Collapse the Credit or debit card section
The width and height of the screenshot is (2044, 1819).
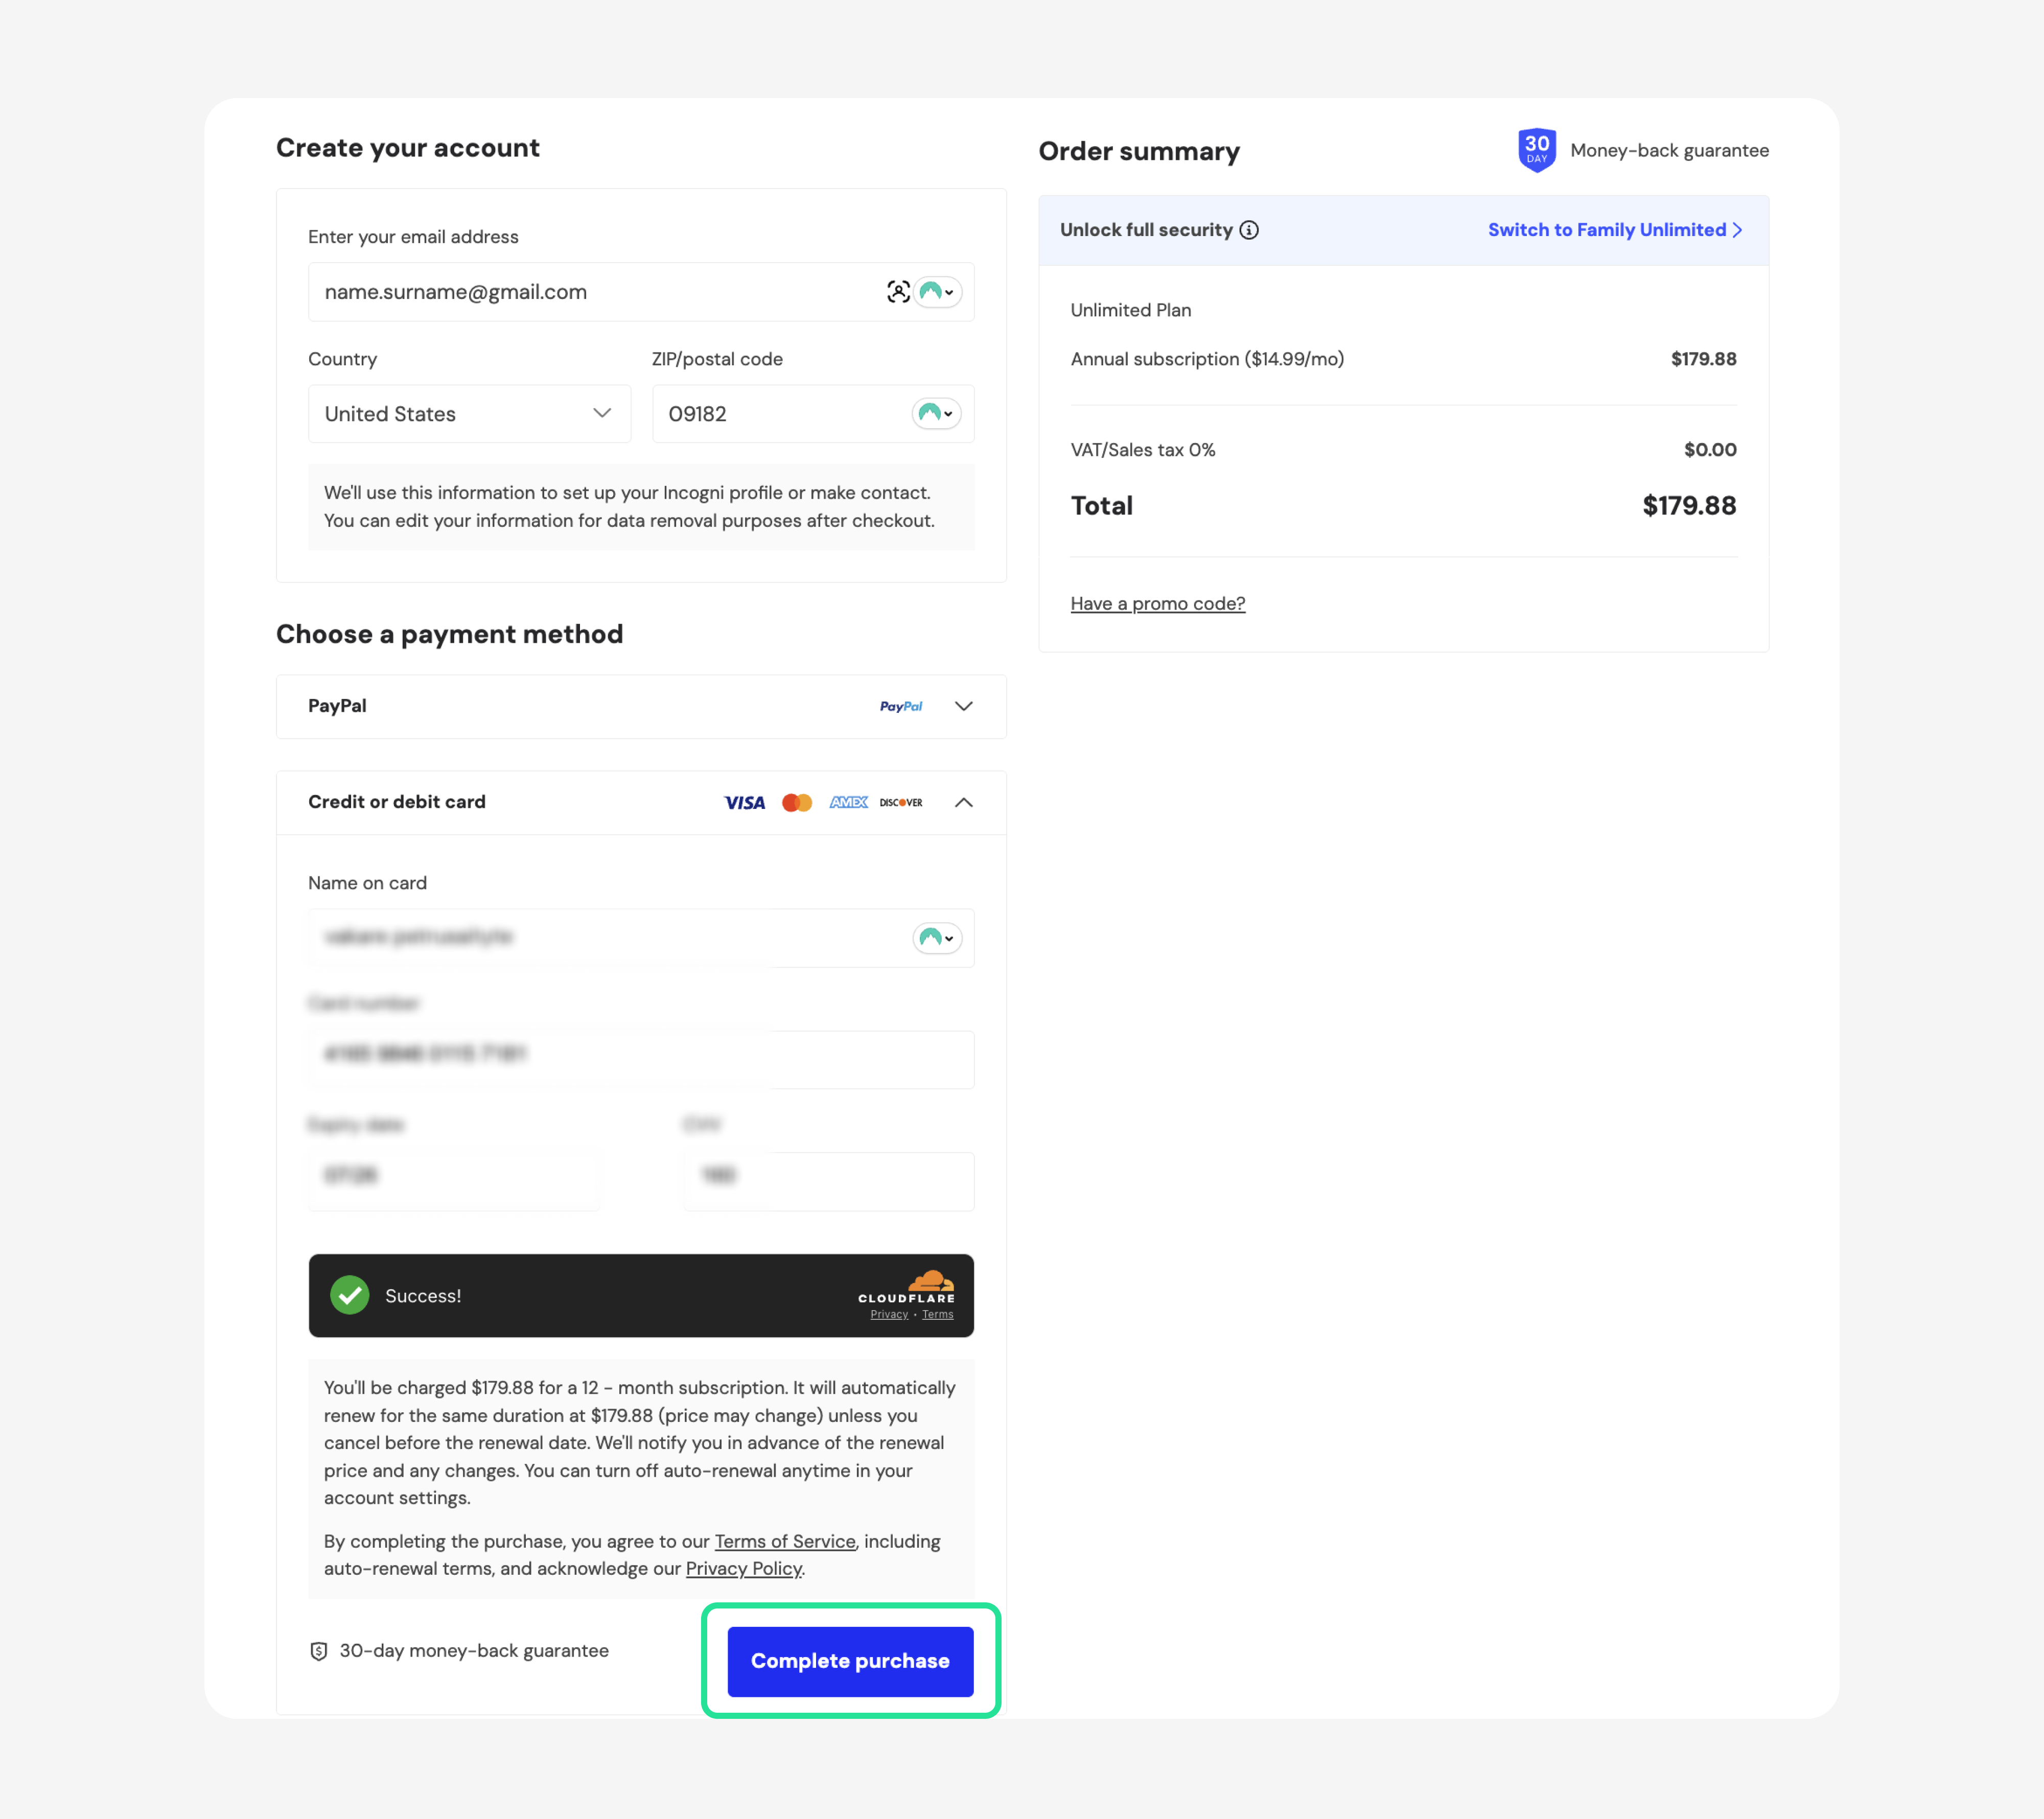click(964, 803)
